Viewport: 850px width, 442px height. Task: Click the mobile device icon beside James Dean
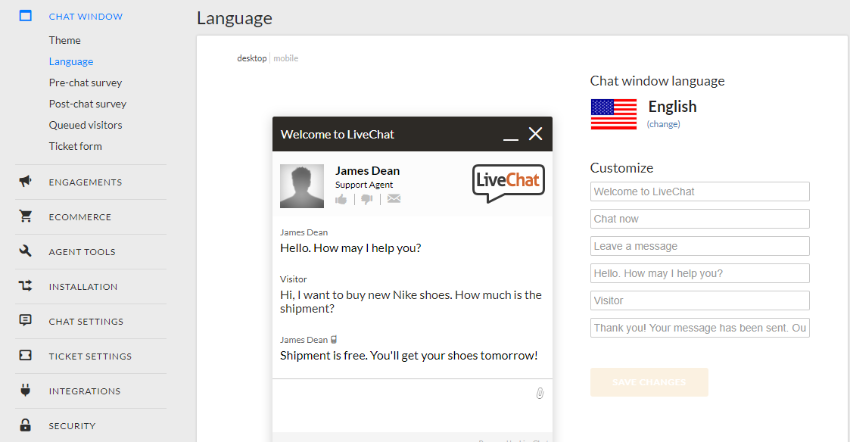tap(334, 339)
